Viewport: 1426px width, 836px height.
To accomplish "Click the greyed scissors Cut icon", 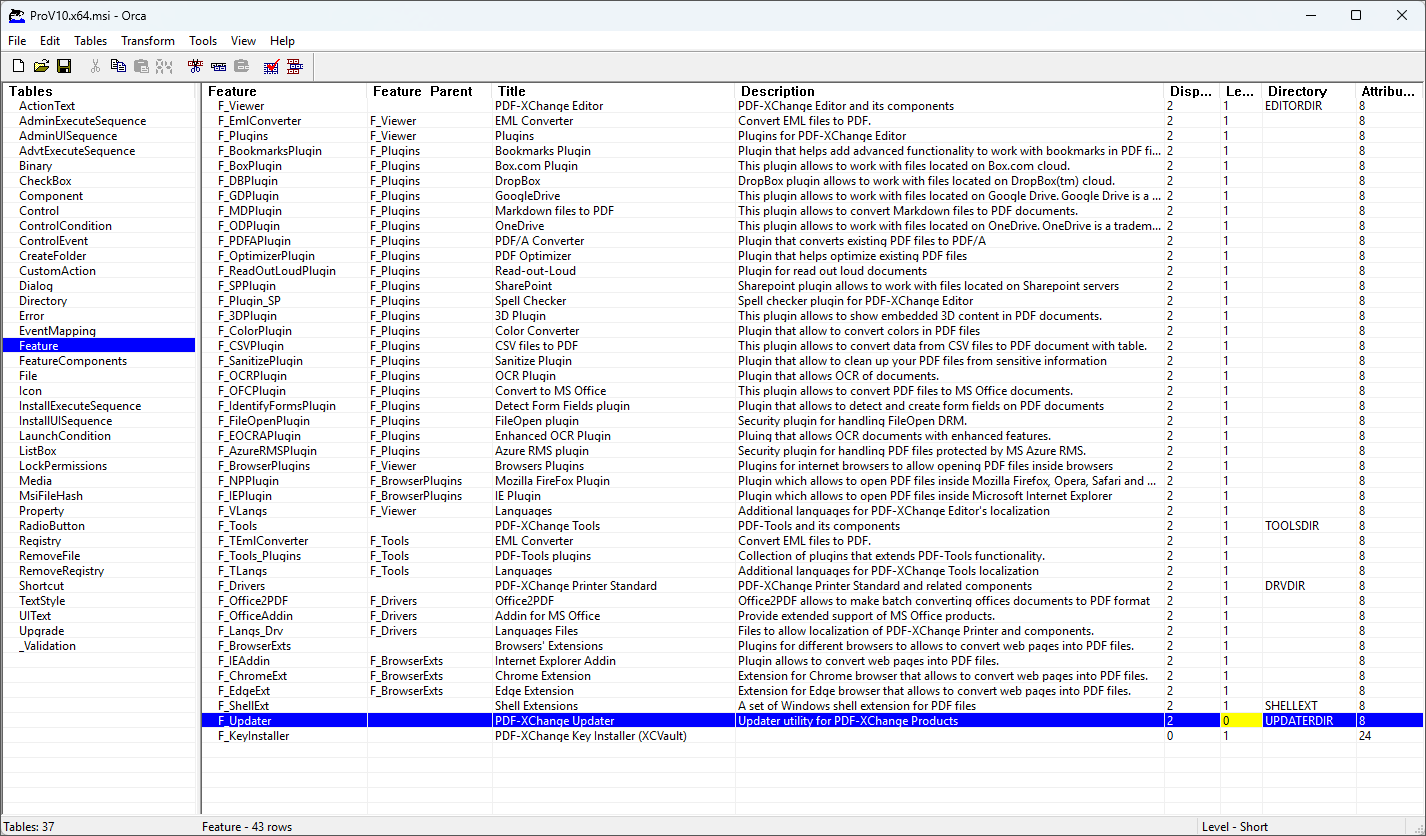I will click(95, 66).
